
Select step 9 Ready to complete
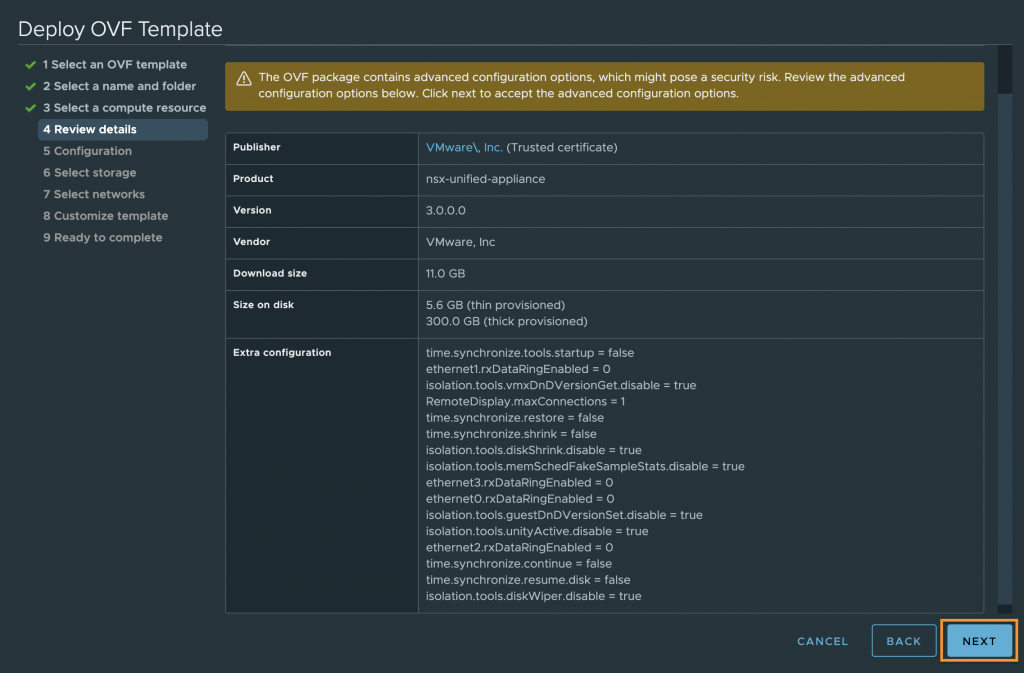point(103,237)
